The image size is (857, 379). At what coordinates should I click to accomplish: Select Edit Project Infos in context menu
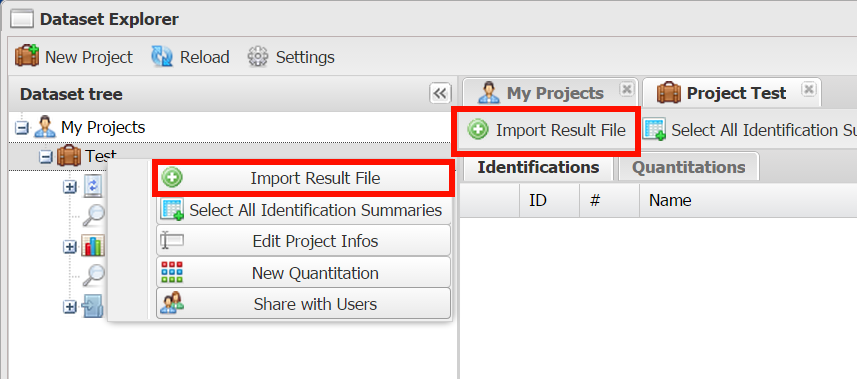[303, 241]
